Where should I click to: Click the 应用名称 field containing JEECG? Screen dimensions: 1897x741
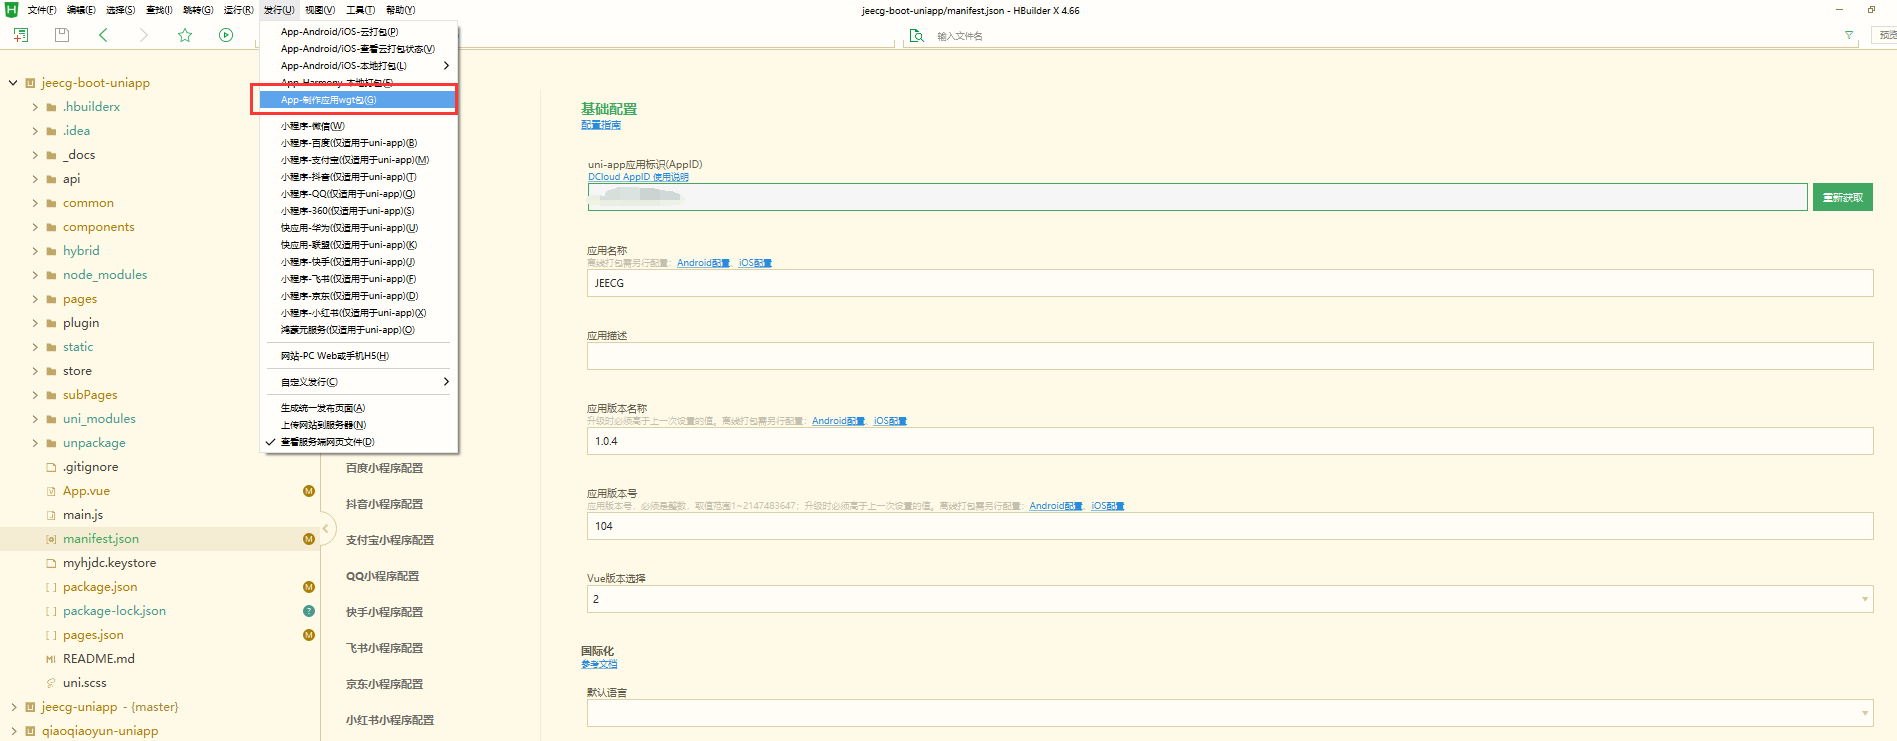(1229, 283)
